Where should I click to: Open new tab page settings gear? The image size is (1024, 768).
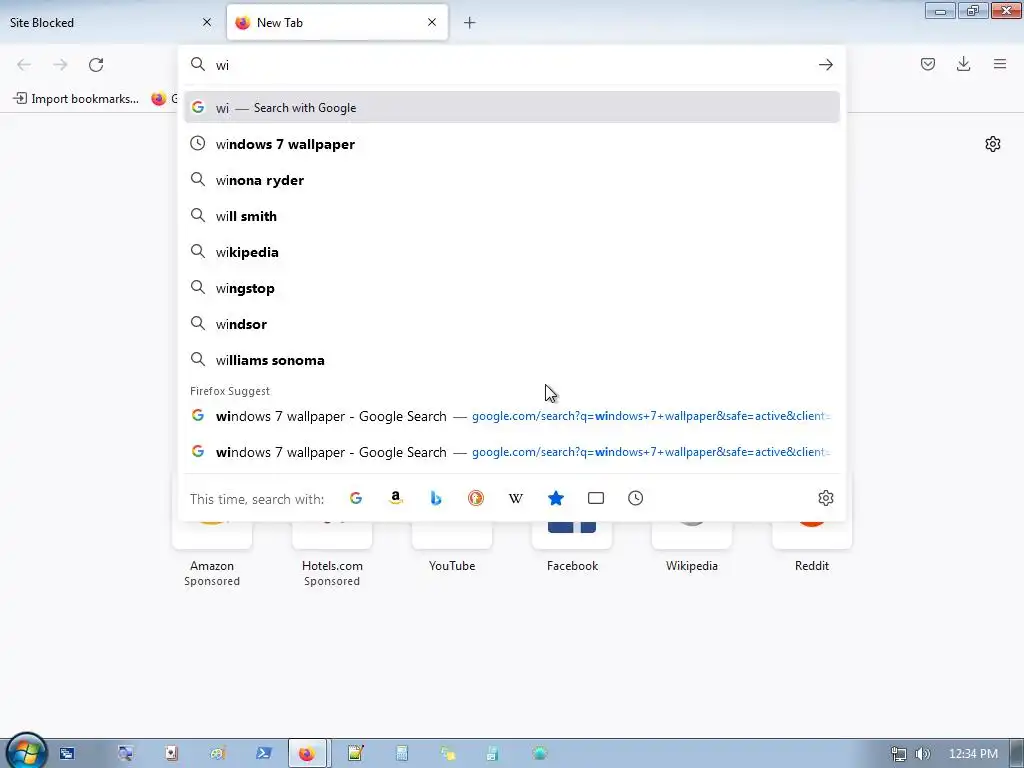(x=993, y=144)
